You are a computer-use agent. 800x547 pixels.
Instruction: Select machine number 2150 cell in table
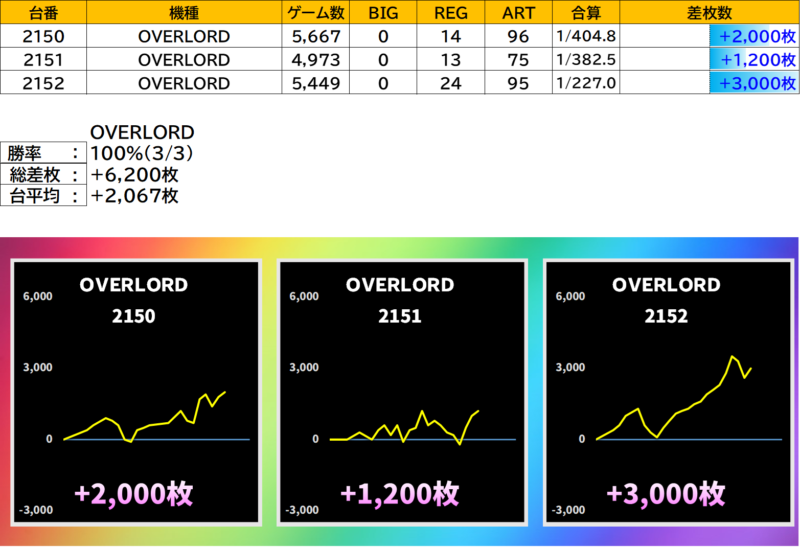pos(43,36)
